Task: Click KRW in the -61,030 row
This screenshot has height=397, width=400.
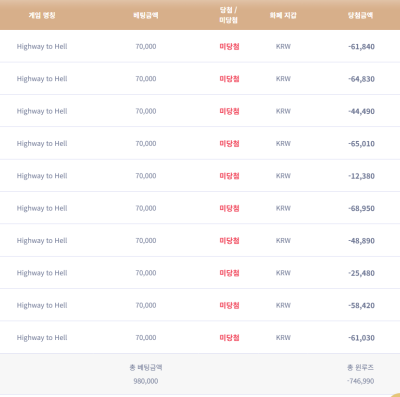Action: pyautogui.click(x=283, y=338)
